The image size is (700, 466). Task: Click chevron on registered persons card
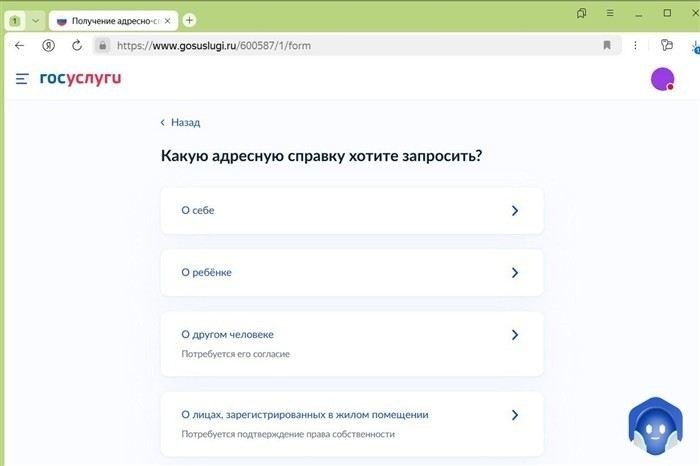point(515,415)
